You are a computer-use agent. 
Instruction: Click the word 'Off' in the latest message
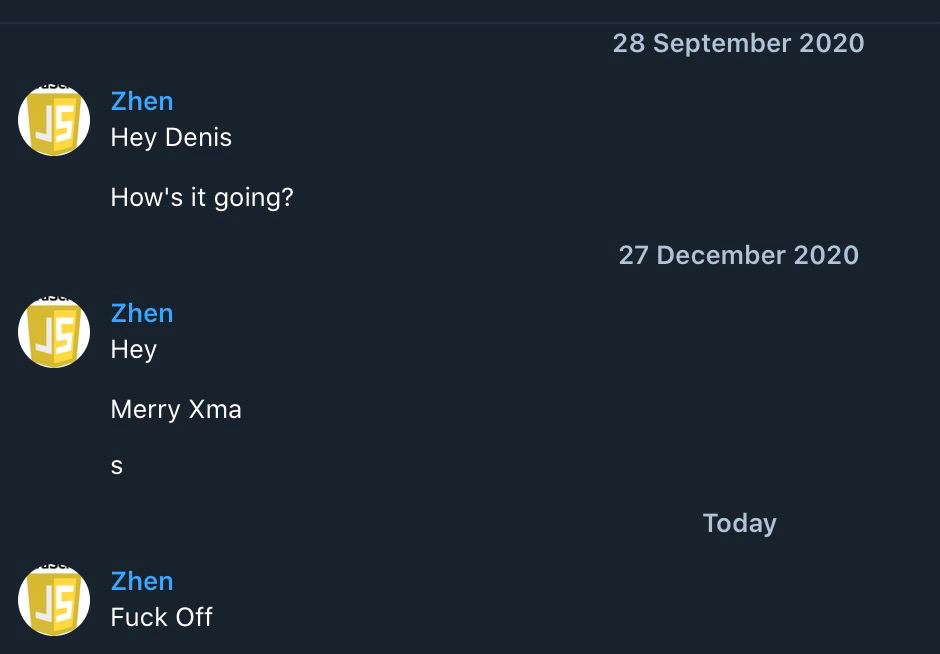point(194,617)
